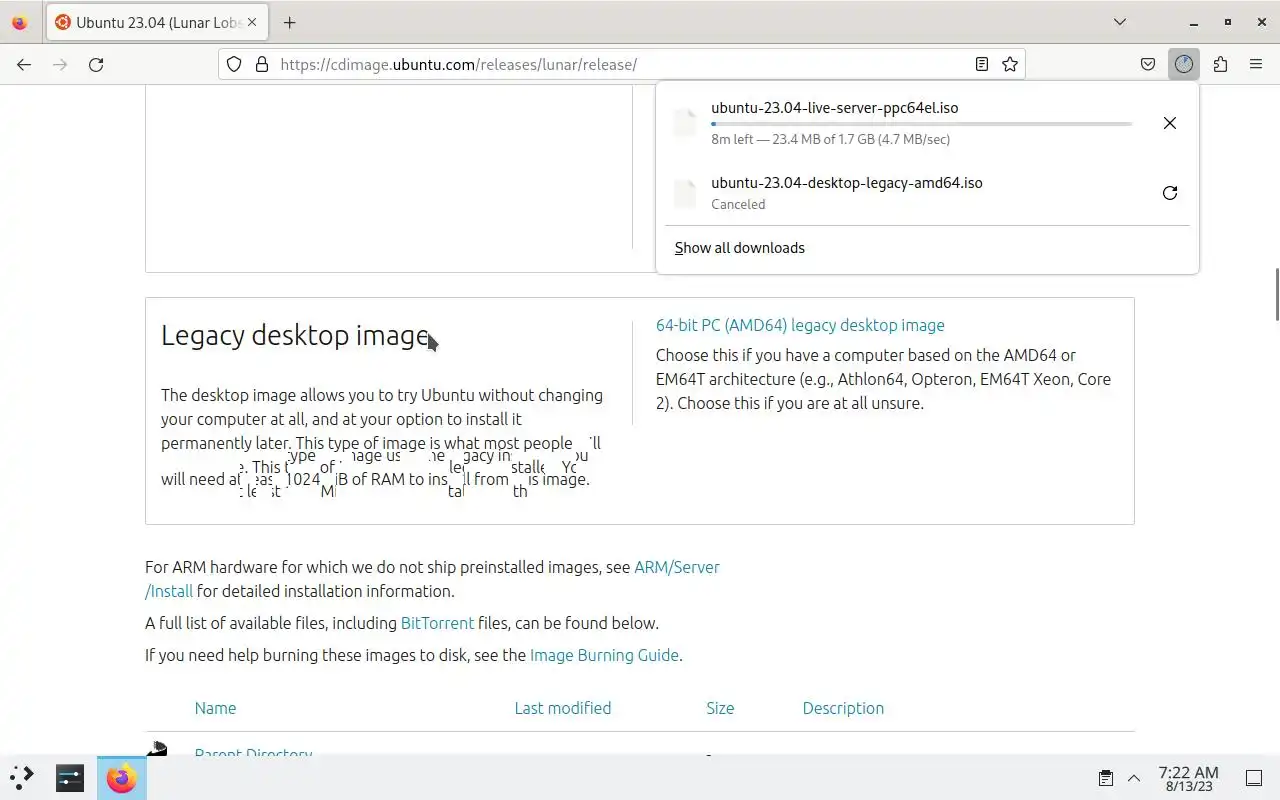Select ubuntu-23.04-desktop-legacy-amd64.iso download entry
1280x800 pixels.
[x=927, y=193]
